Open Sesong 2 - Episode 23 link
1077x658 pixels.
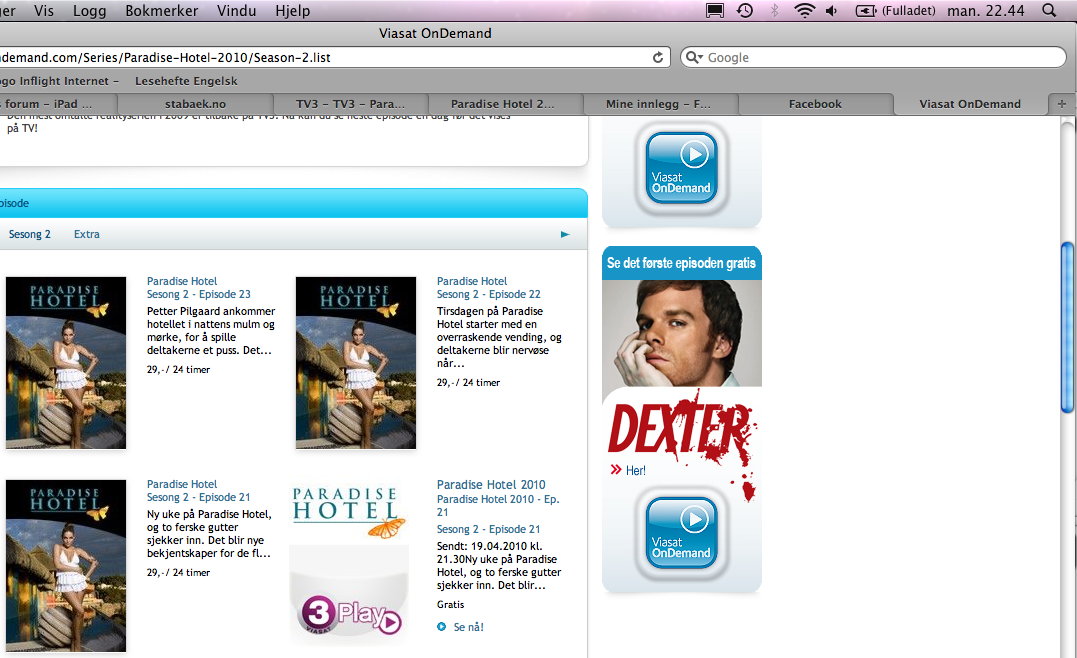click(199, 294)
